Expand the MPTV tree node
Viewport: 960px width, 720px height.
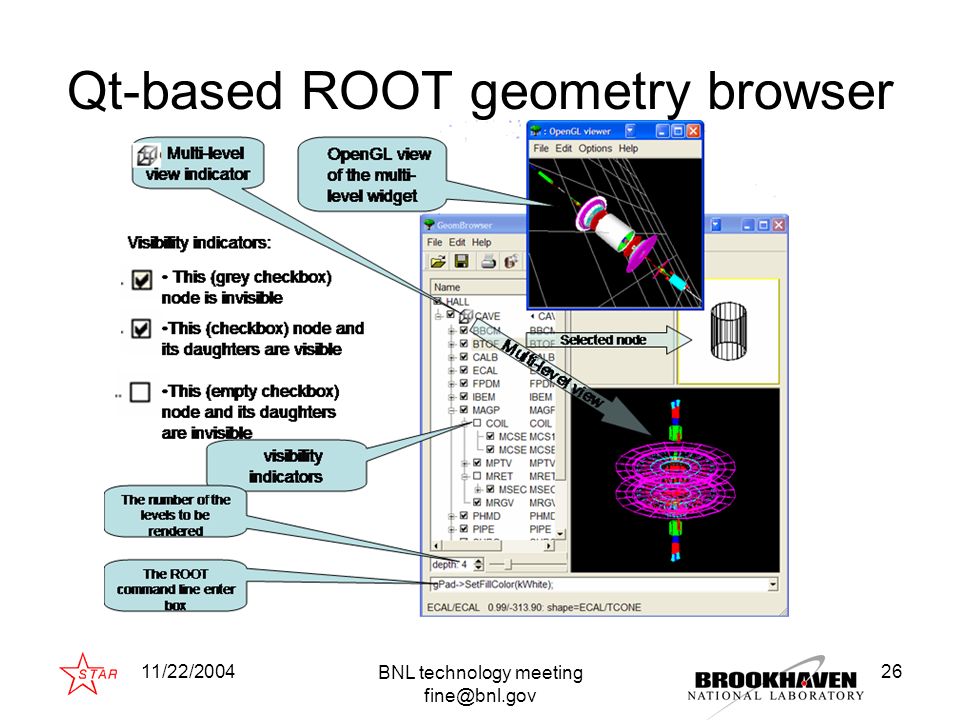465,463
